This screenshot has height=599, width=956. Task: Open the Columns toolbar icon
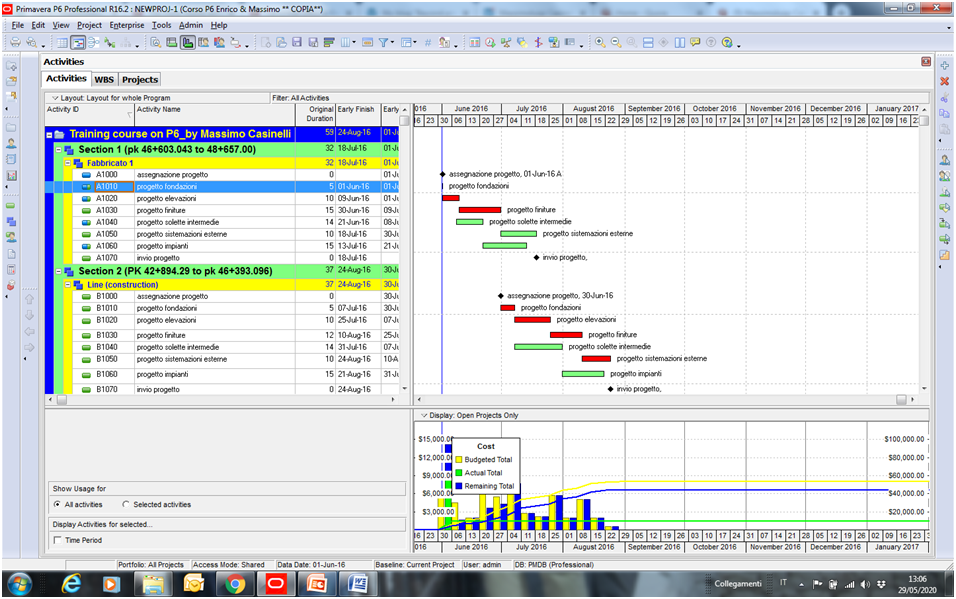point(346,42)
